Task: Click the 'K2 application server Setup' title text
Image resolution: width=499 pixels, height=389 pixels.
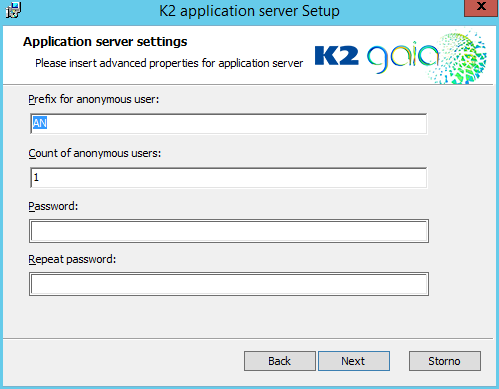Action: click(x=249, y=11)
